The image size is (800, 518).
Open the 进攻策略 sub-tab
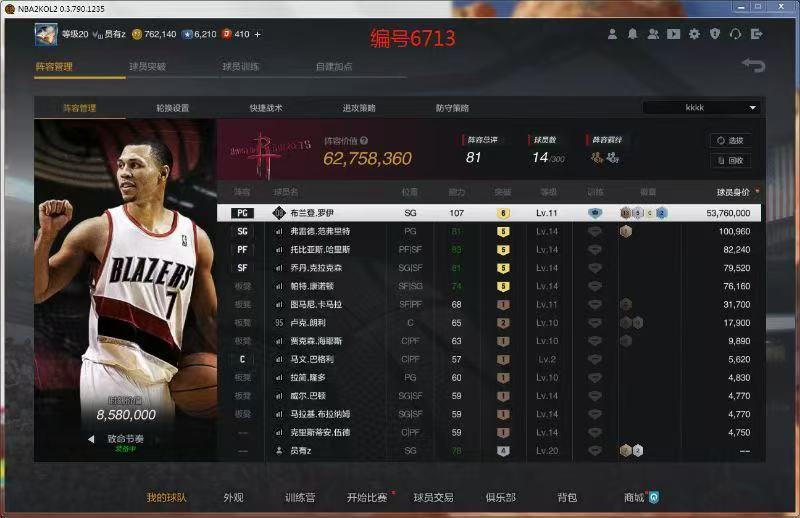coord(359,108)
